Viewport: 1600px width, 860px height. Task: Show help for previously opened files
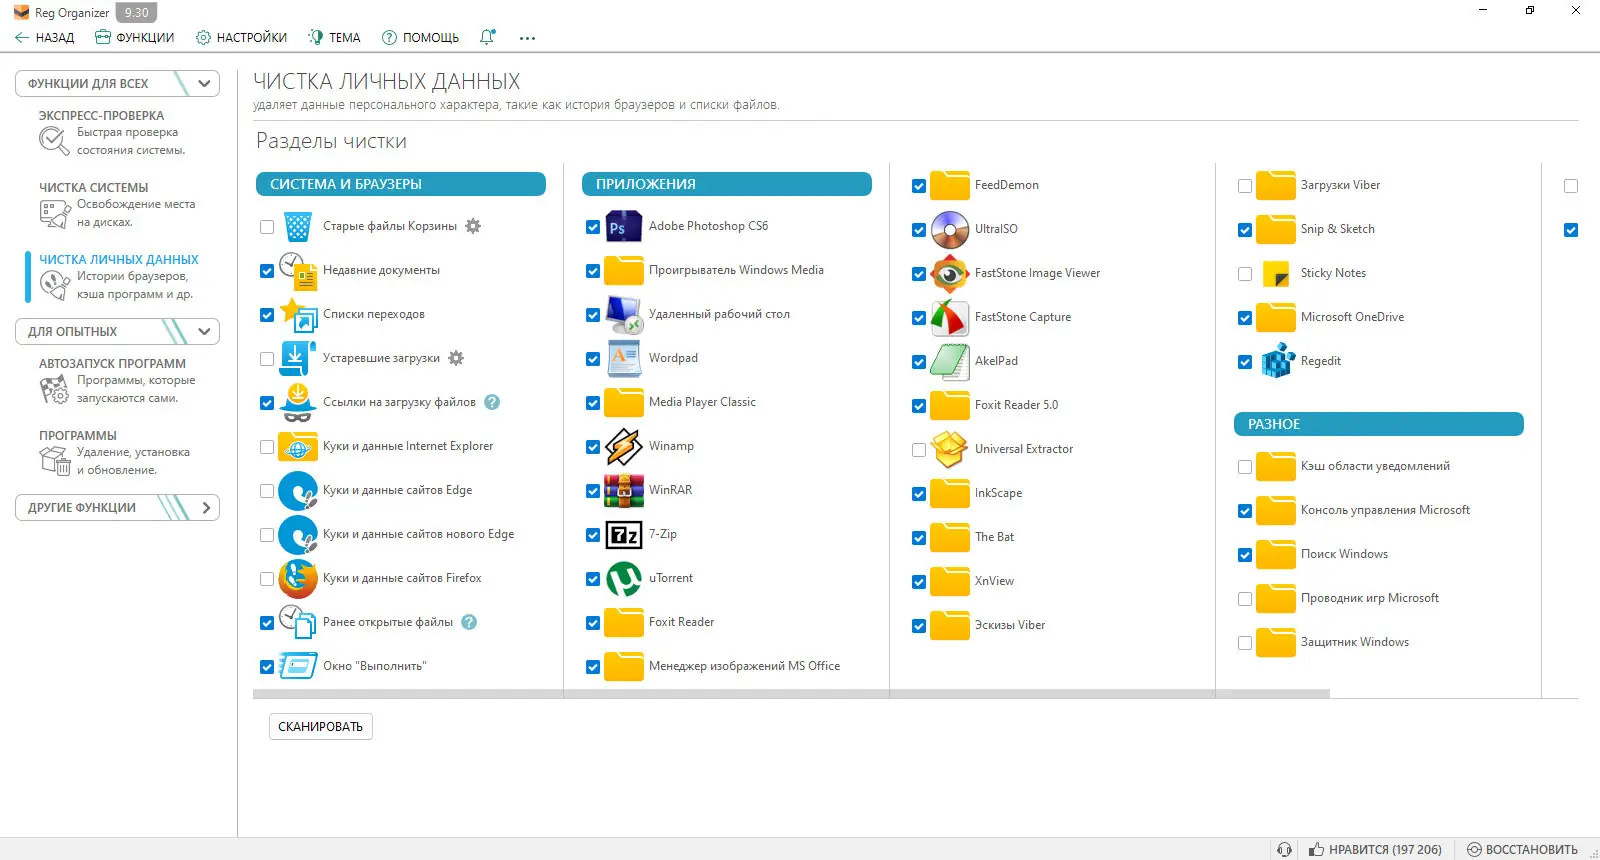(469, 622)
